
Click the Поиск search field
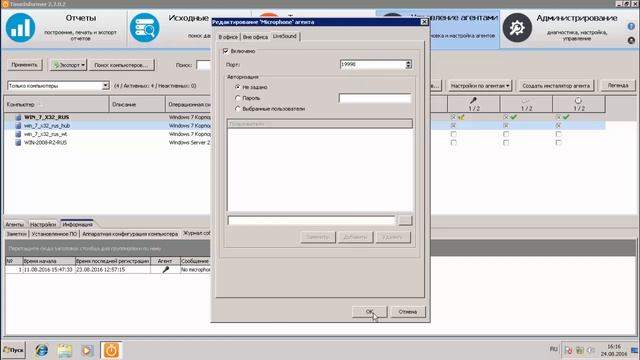(x=203, y=65)
